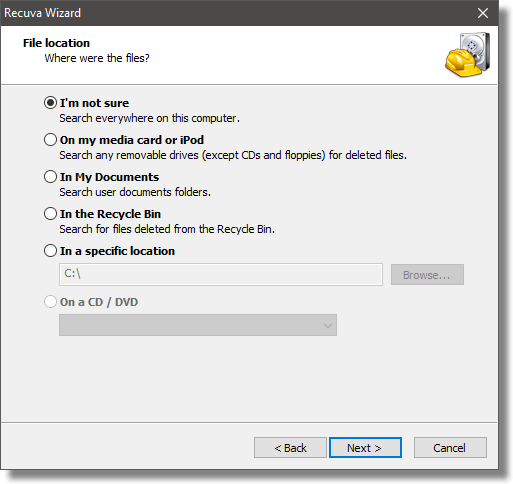513x484 pixels.
Task: Open the Browse... folder picker
Action: coord(427,275)
